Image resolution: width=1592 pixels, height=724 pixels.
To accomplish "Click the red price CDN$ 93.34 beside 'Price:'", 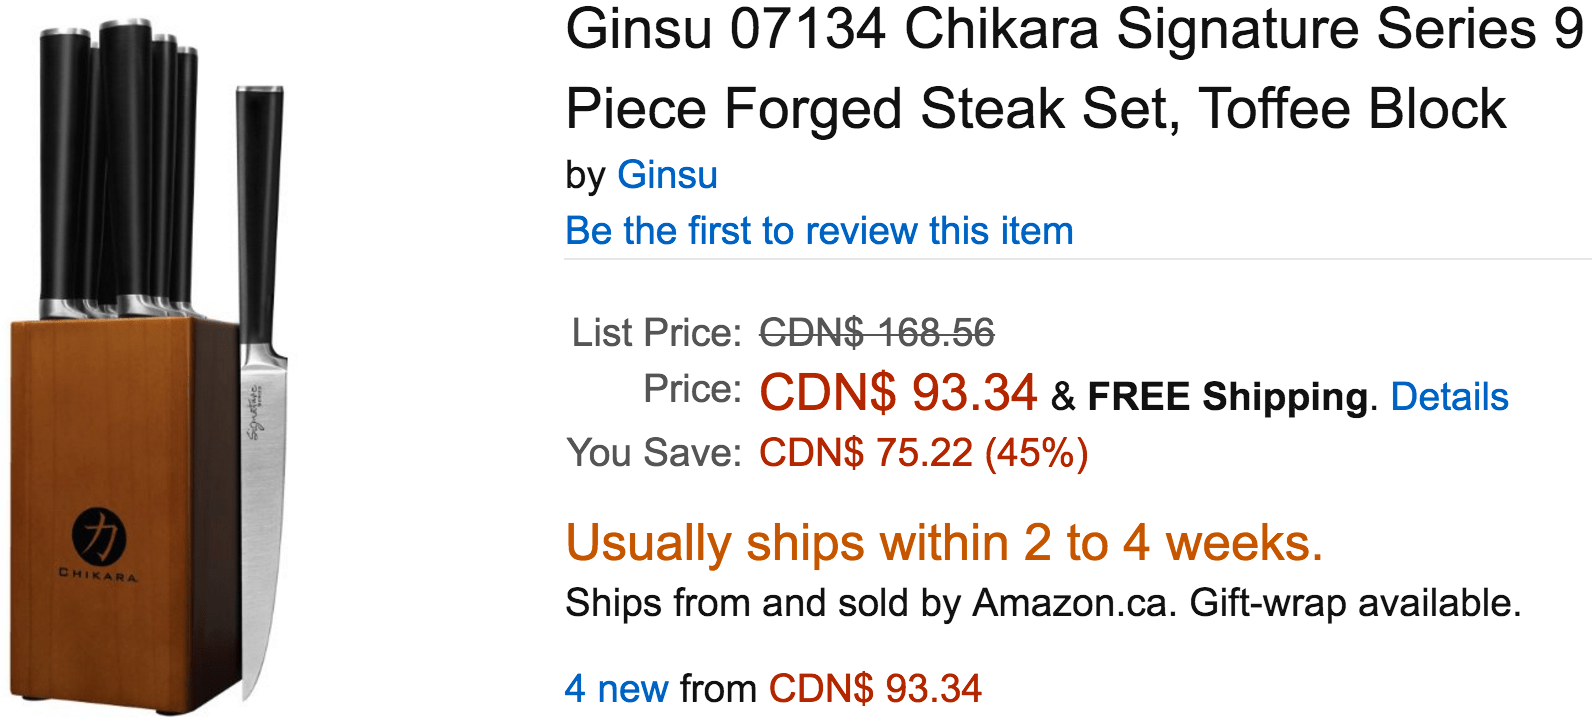I will (898, 392).
